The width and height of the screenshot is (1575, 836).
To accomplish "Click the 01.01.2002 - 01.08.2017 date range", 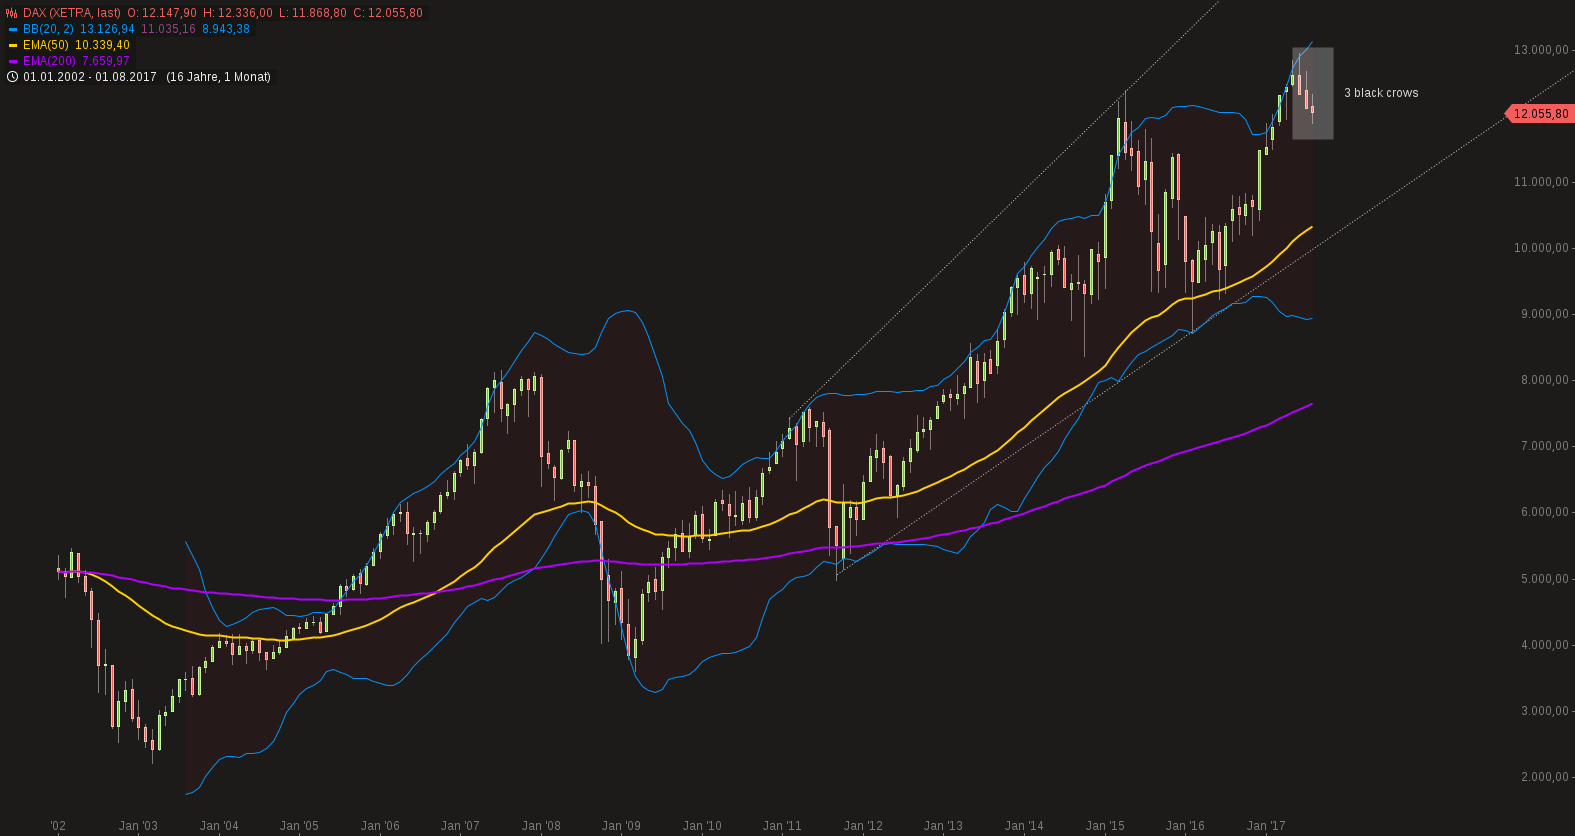I will [x=90, y=77].
